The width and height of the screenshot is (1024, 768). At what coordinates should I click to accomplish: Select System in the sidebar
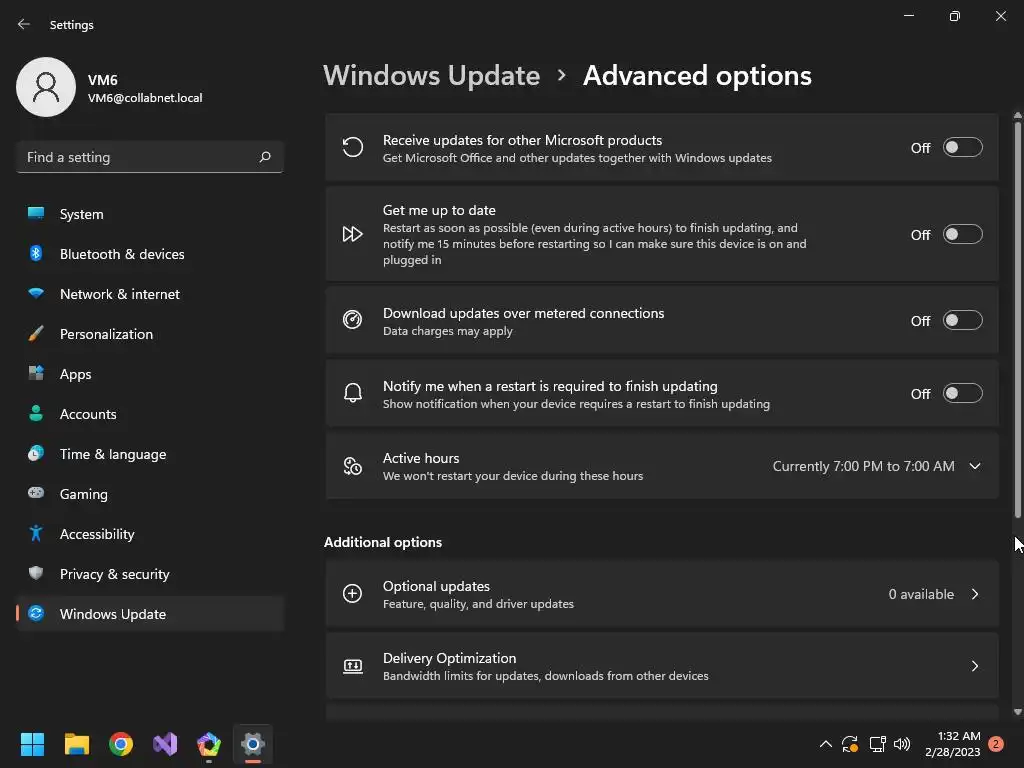pos(150,214)
